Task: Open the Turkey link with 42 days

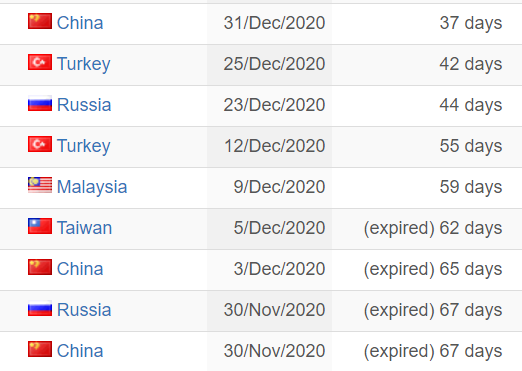Action: tap(84, 64)
